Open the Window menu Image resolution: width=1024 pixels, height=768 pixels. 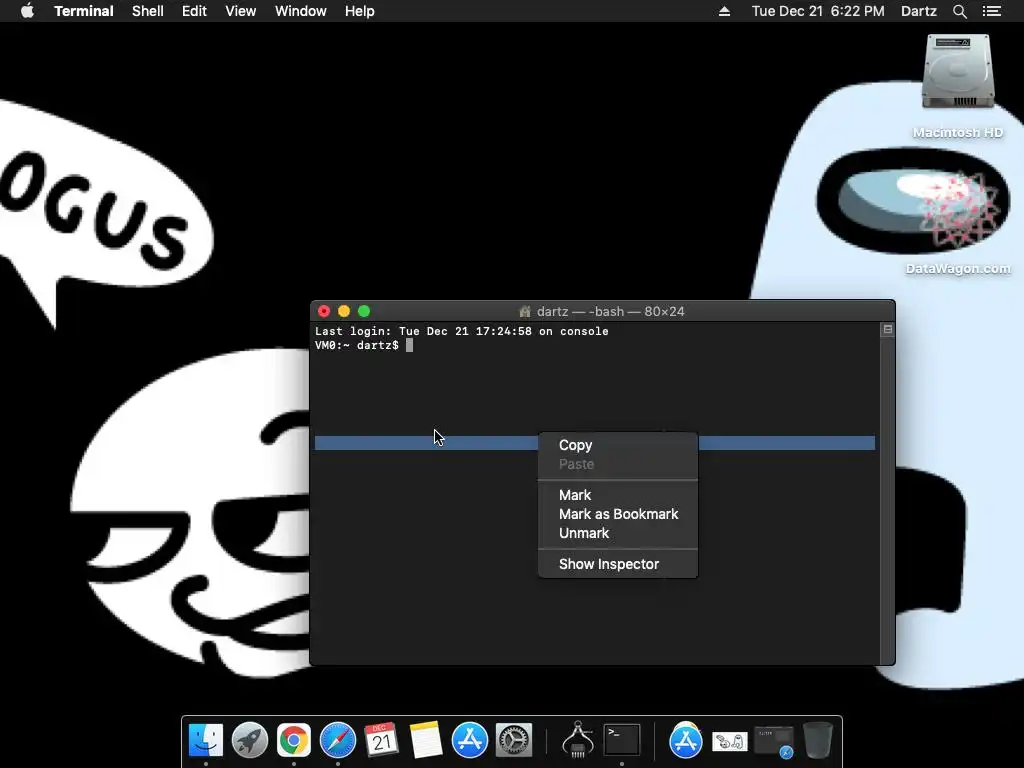(x=300, y=11)
